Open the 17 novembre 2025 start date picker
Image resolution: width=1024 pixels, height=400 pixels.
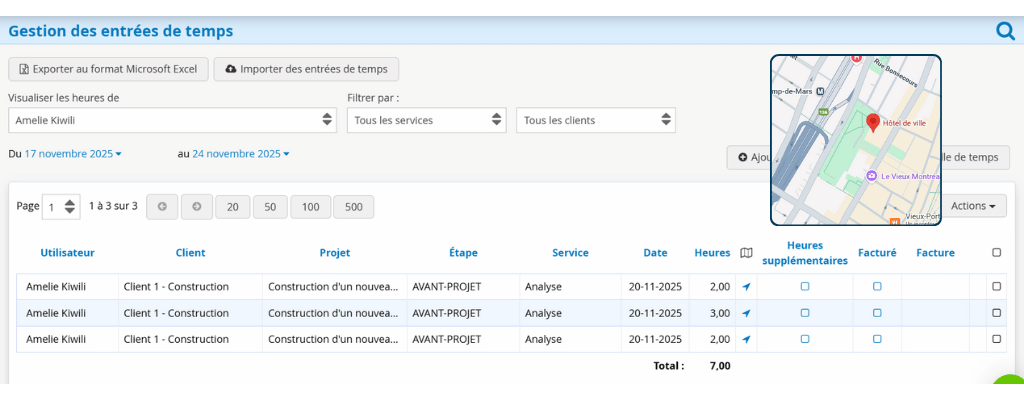pos(73,154)
